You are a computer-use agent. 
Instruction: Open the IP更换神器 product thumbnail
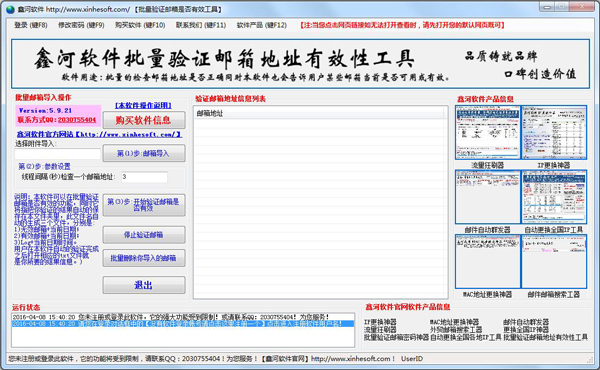[x=554, y=132]
